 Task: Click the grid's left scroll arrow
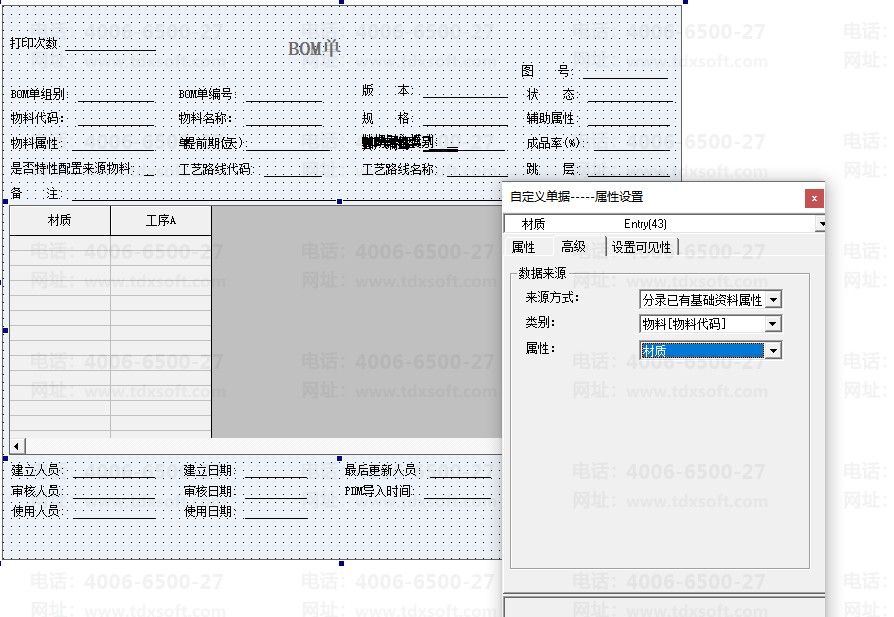17,446
